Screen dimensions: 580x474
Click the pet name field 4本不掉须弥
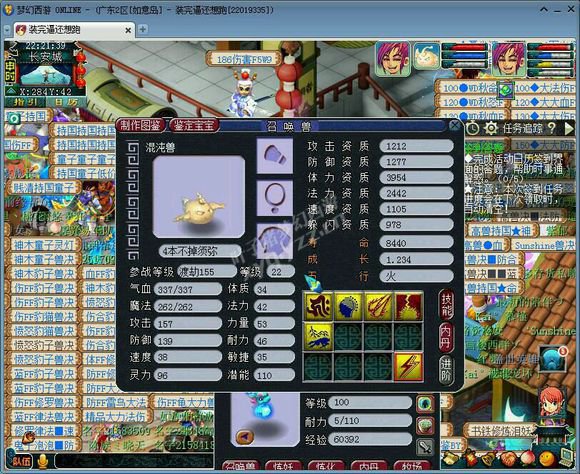coord(200,251)
